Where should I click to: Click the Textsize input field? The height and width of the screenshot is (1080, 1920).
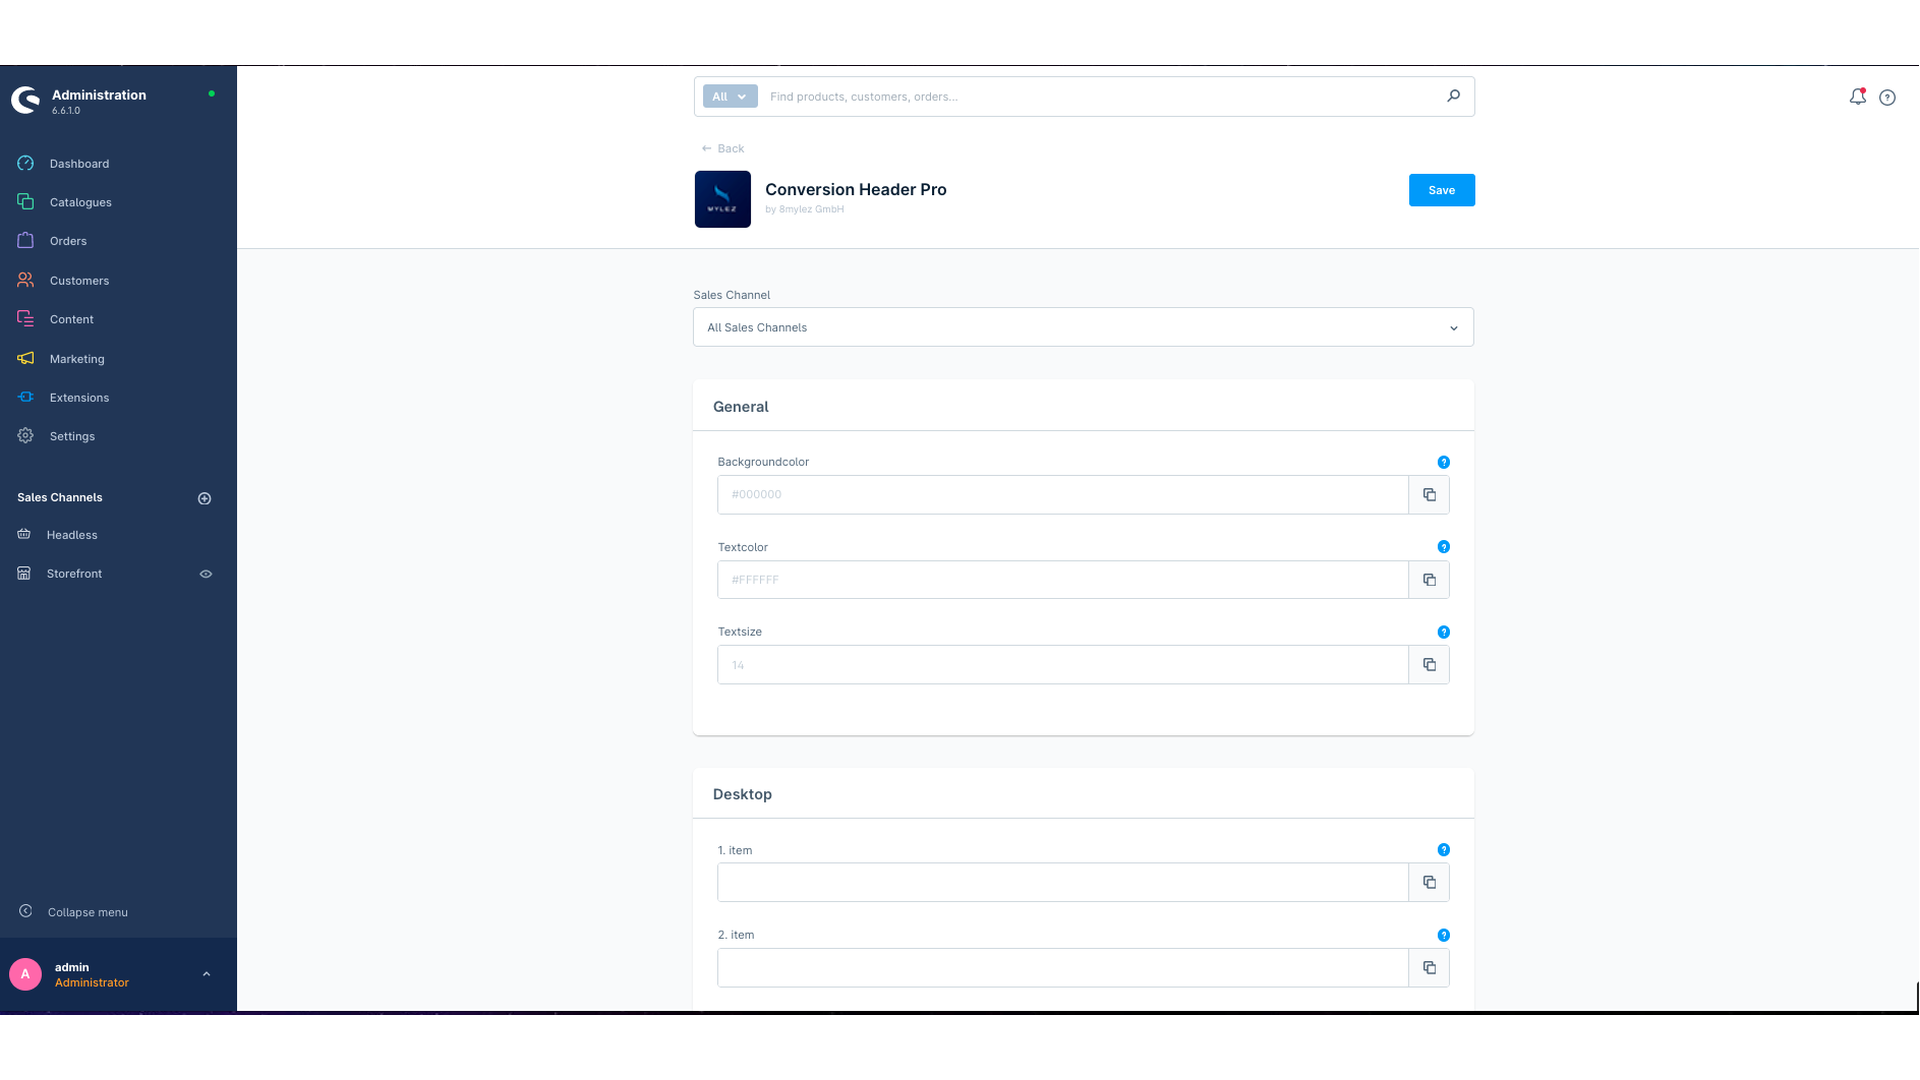click(x=1062, y=665)
